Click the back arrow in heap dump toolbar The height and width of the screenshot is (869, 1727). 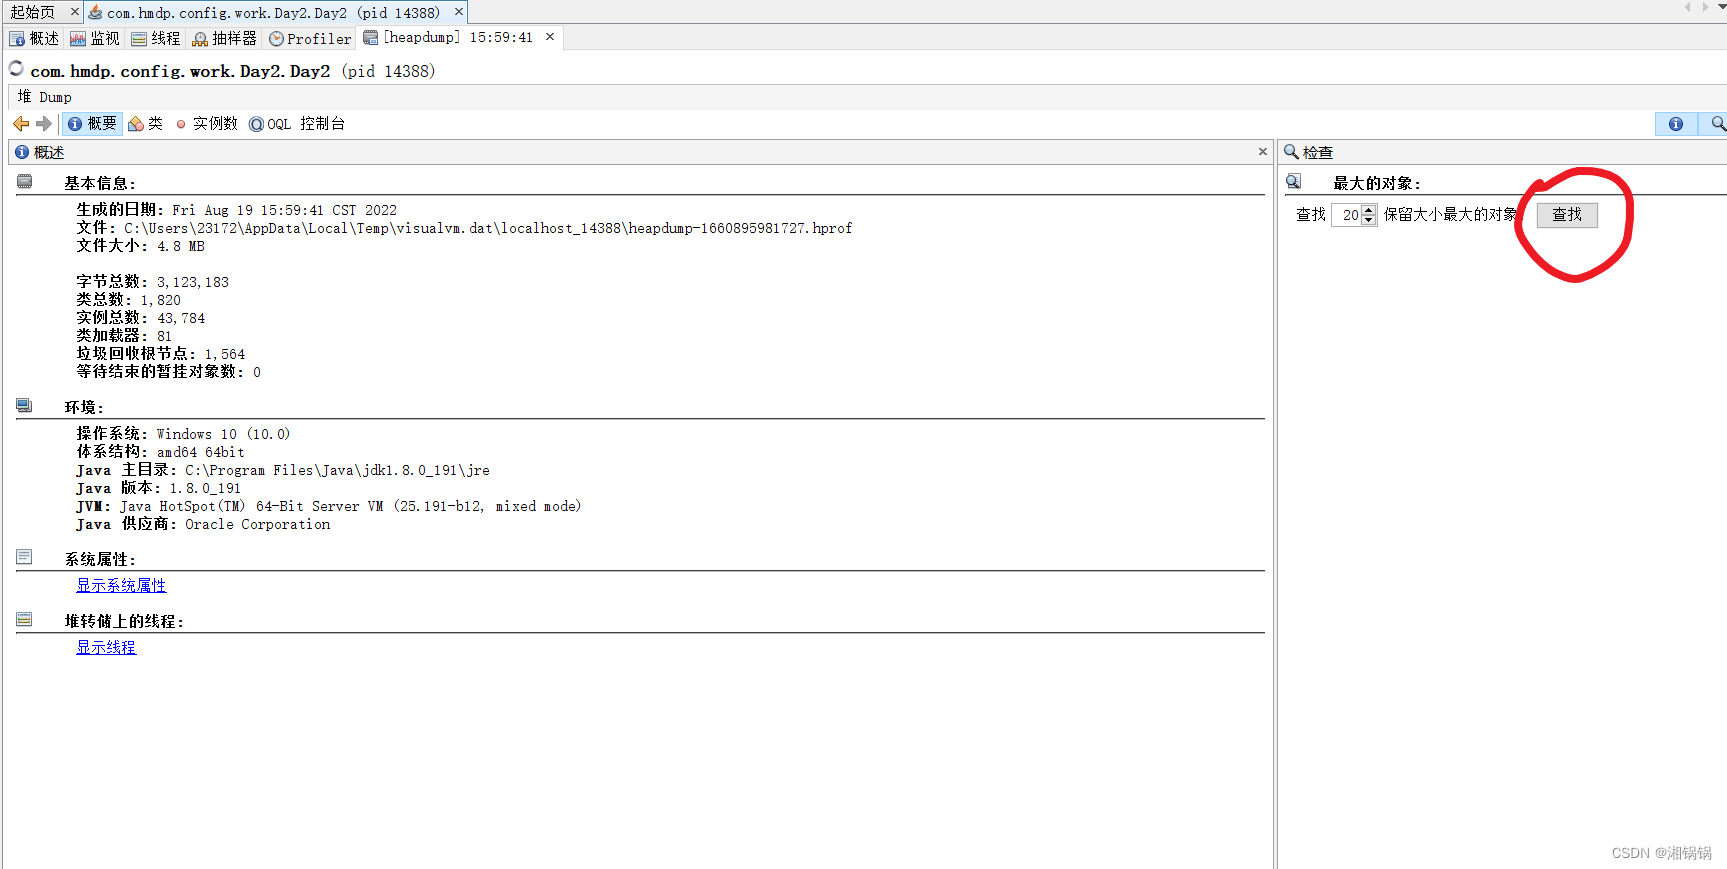pos(21,124)
